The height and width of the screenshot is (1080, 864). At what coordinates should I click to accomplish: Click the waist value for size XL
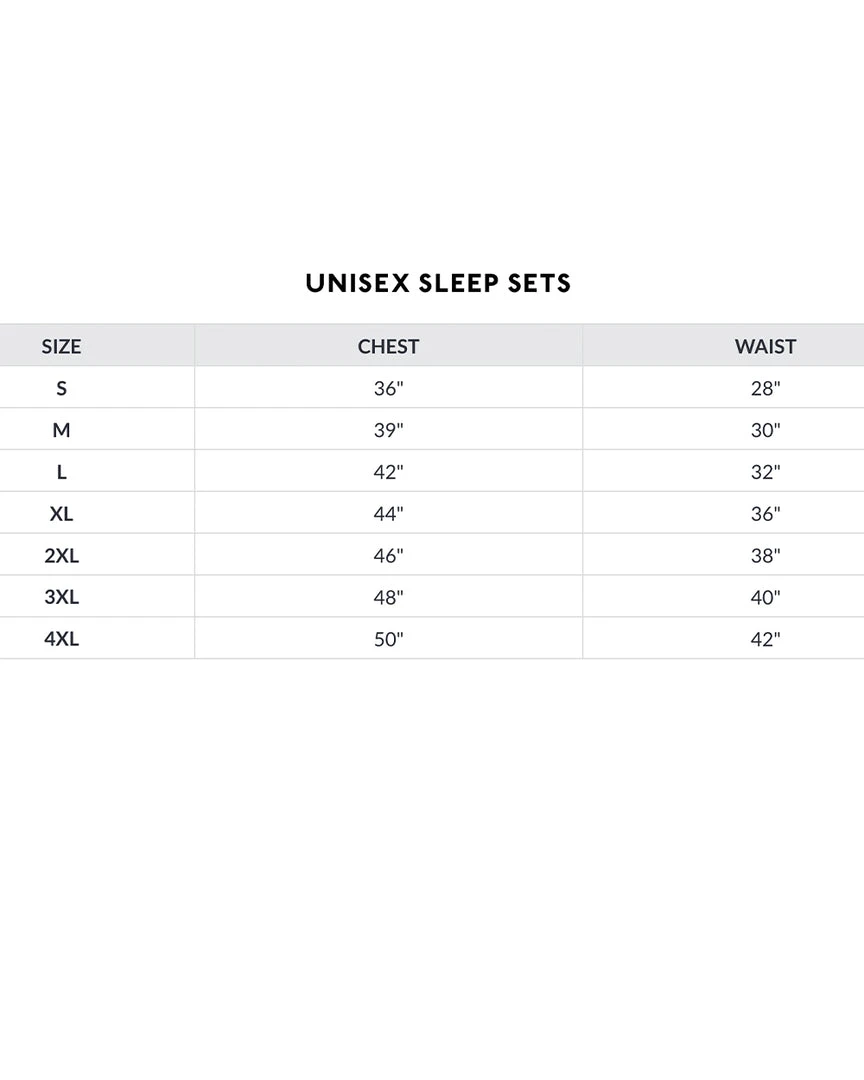tap(765, 514)
